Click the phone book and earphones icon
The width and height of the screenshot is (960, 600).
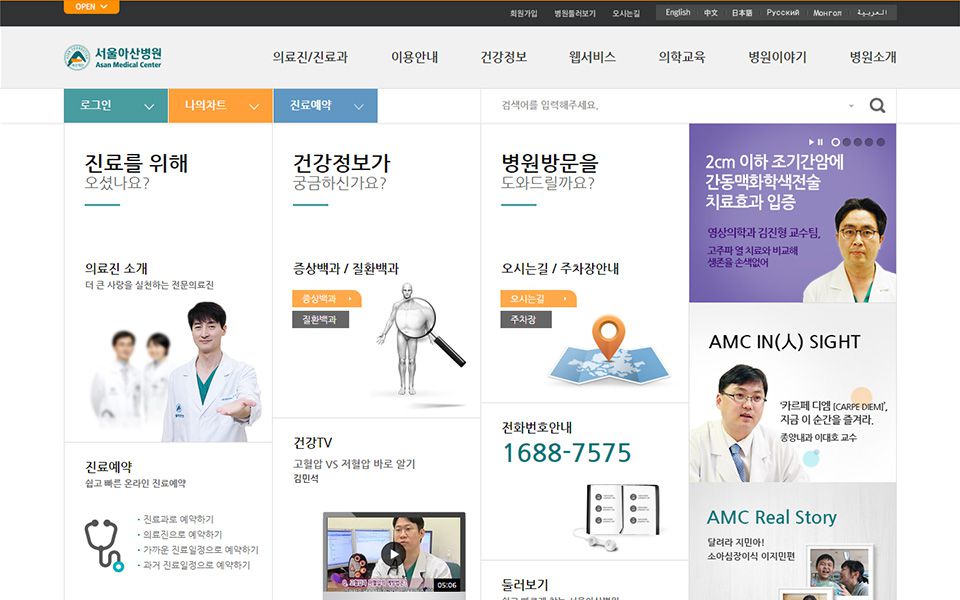(x=620, y=512)
